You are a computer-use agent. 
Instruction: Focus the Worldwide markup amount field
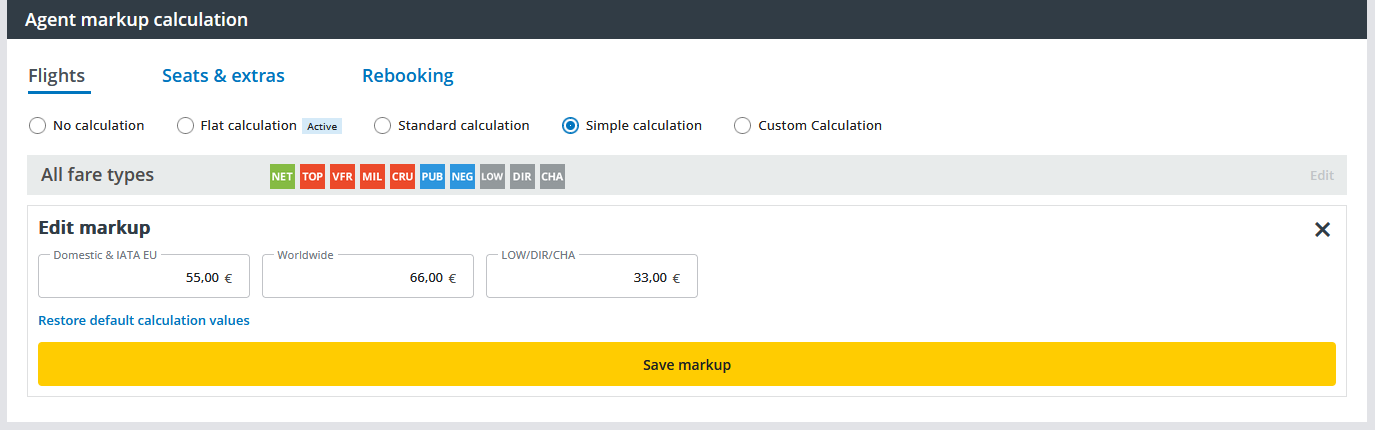367,278
